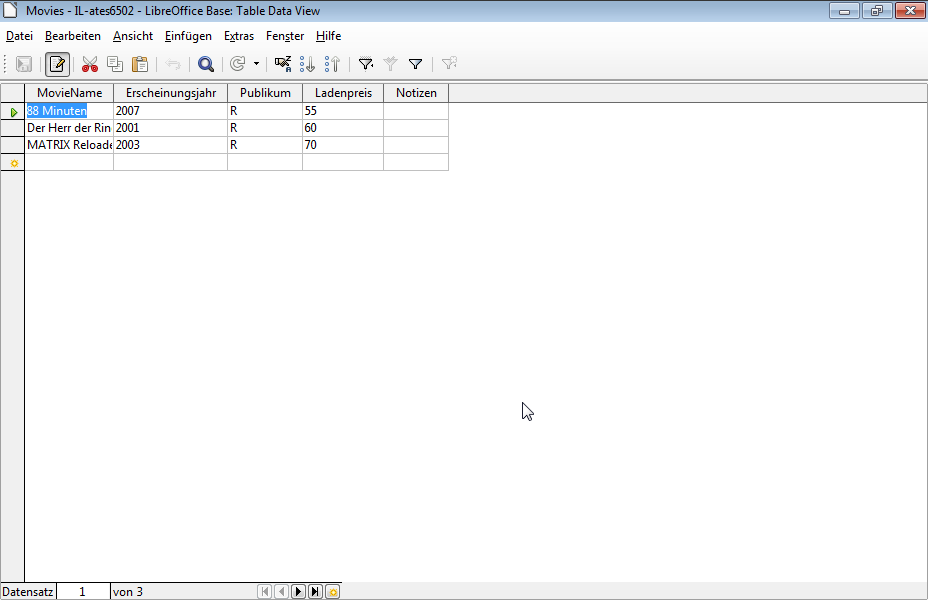Click Publikum cell R for 88 Minuten

tap(265, 111)
